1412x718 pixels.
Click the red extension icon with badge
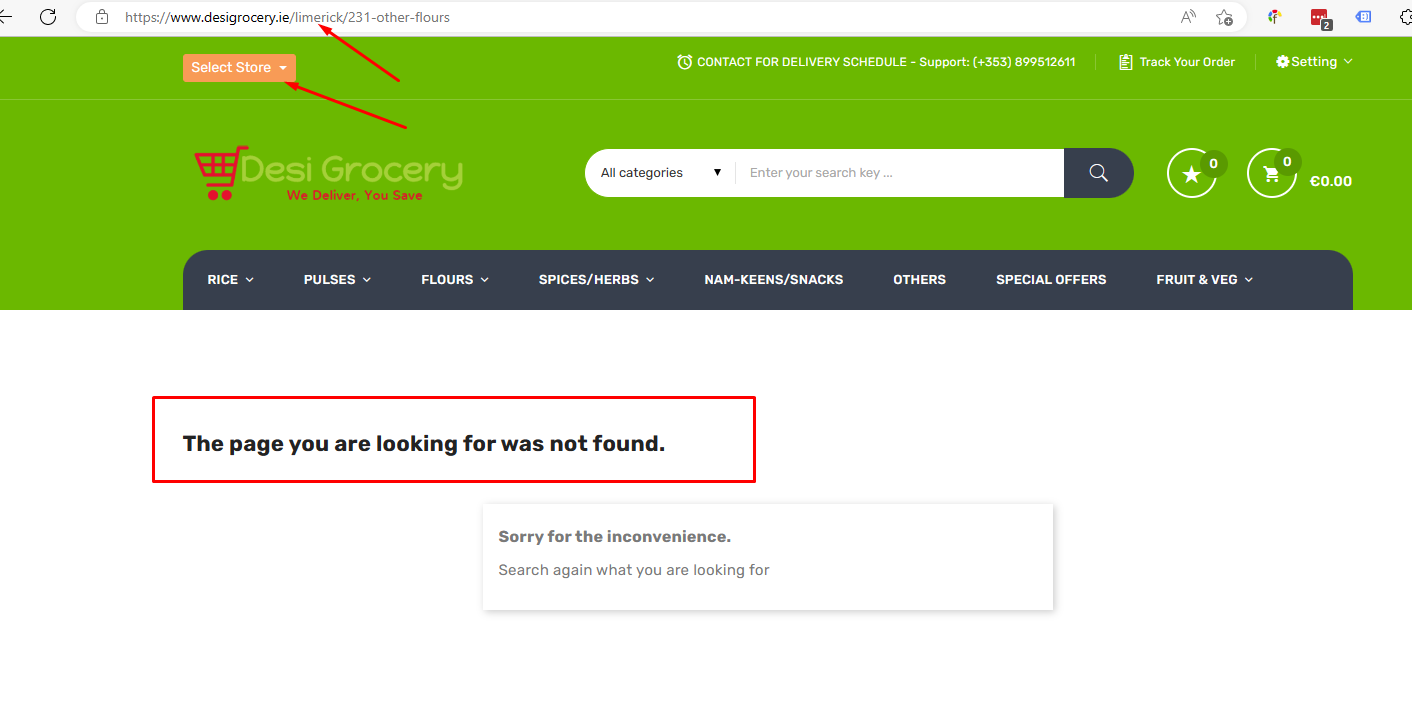click(1321, 18)
